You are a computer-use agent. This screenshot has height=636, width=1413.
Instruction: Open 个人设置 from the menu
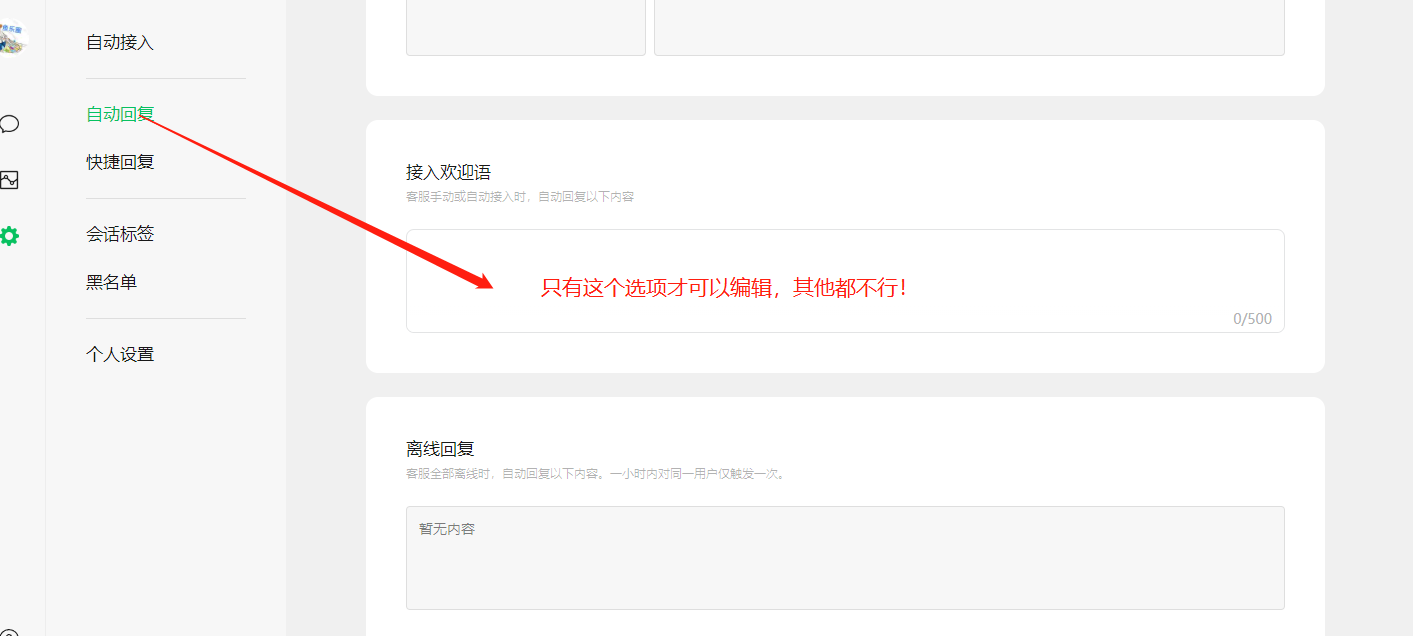point(120,354)
